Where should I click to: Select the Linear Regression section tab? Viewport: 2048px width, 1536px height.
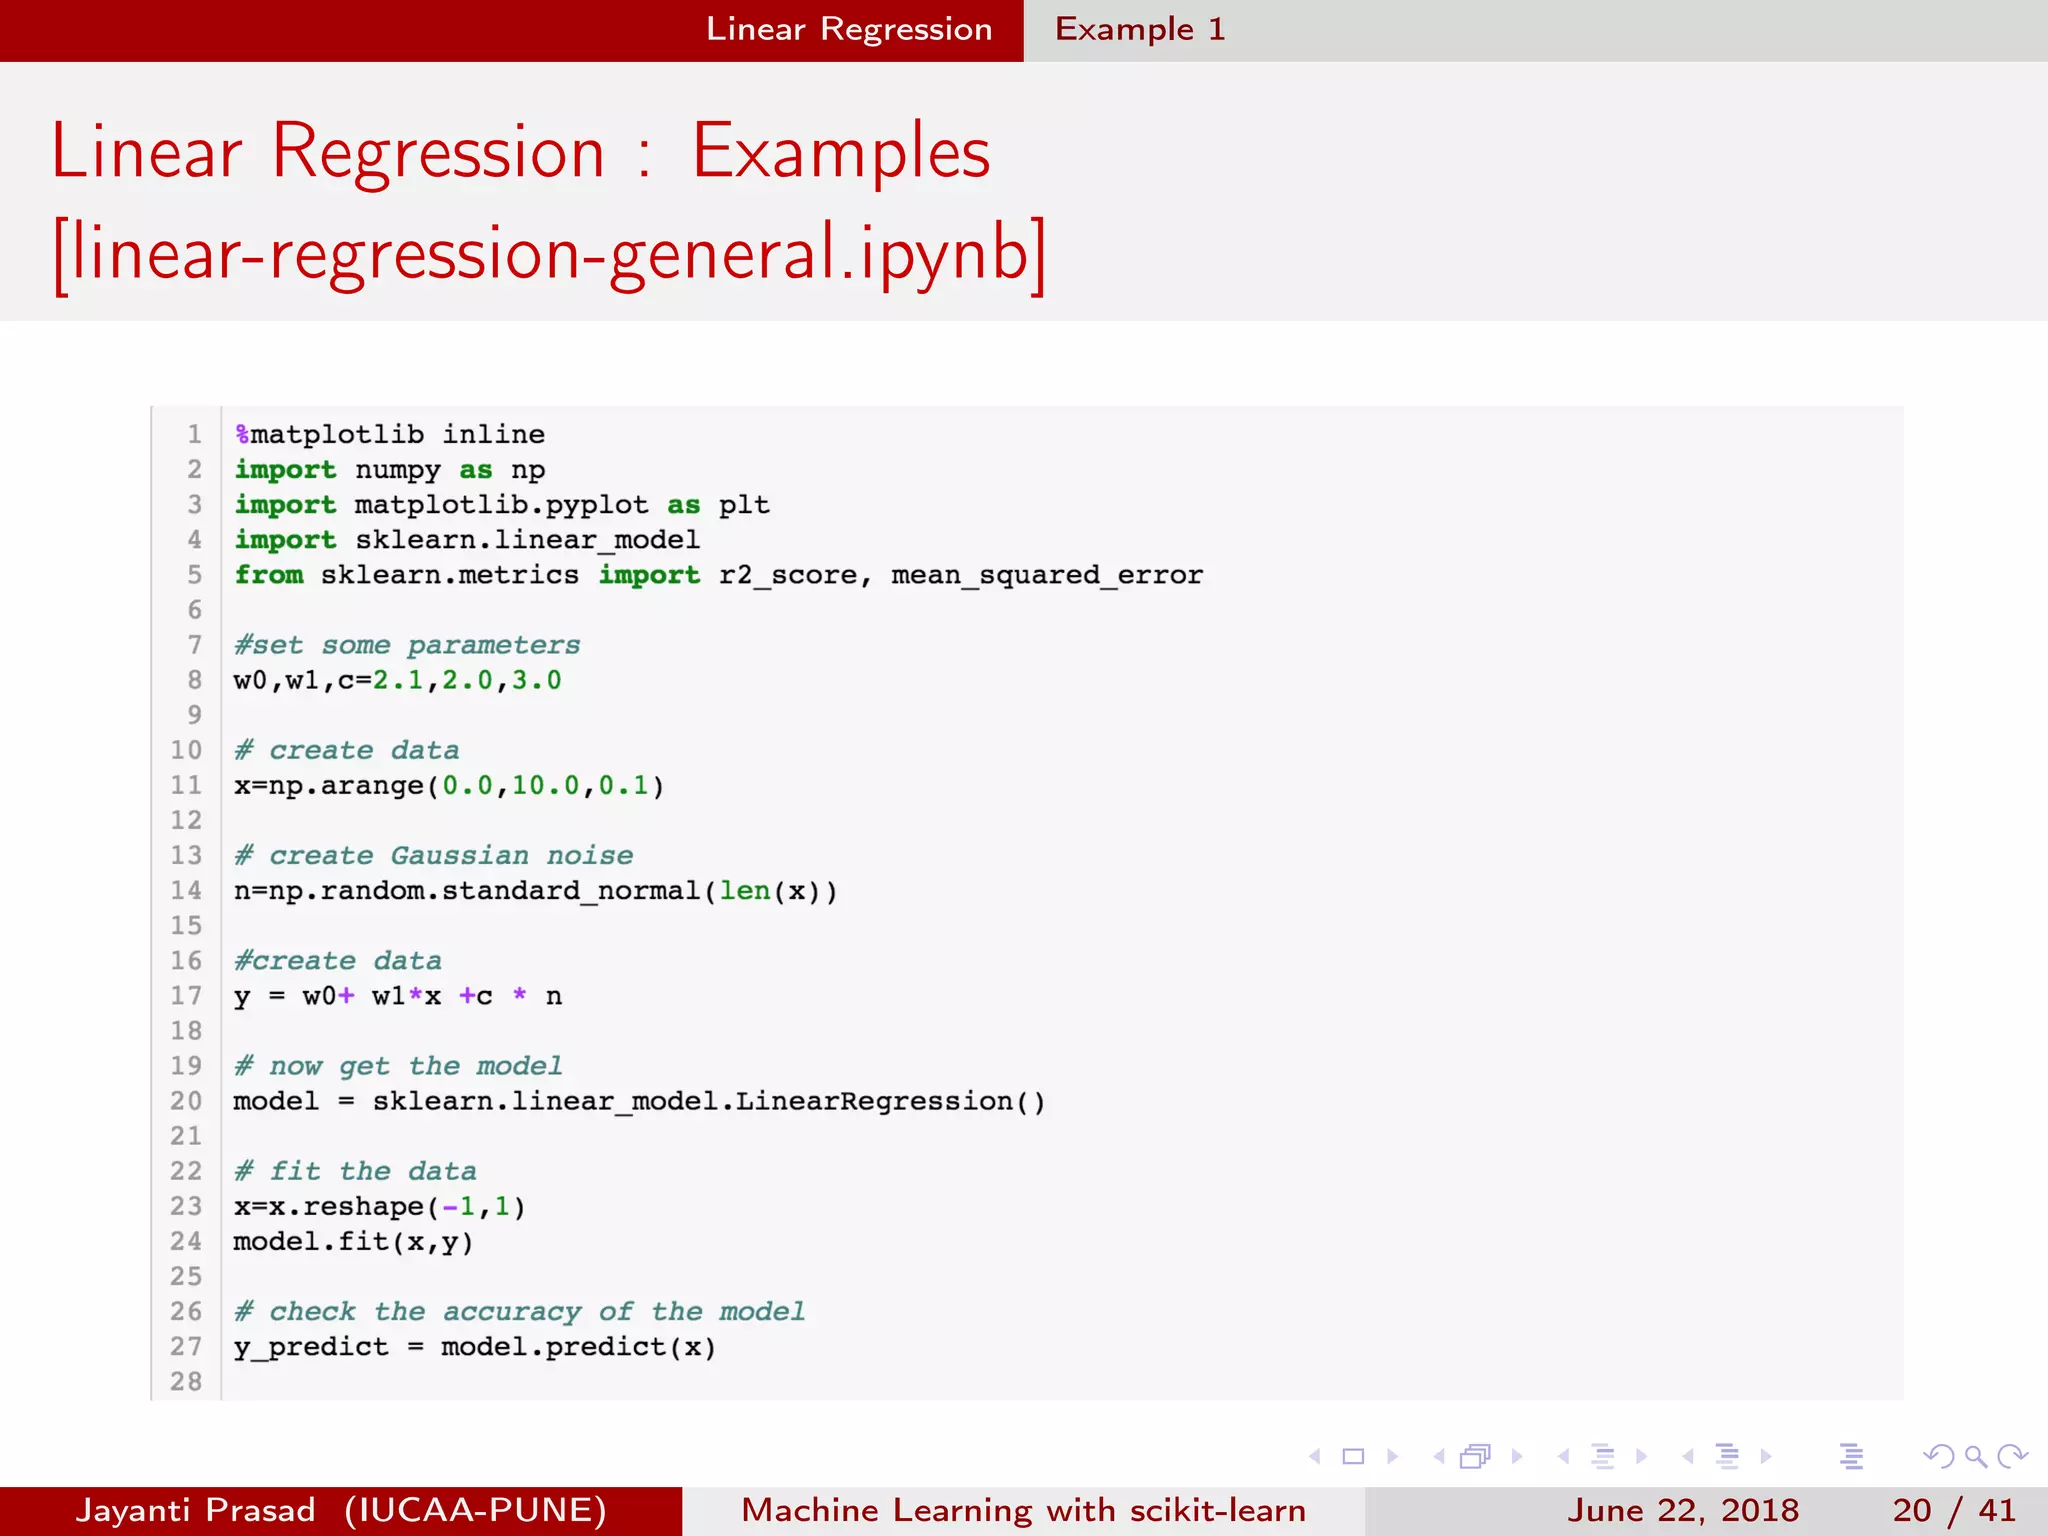pos(849,29)
